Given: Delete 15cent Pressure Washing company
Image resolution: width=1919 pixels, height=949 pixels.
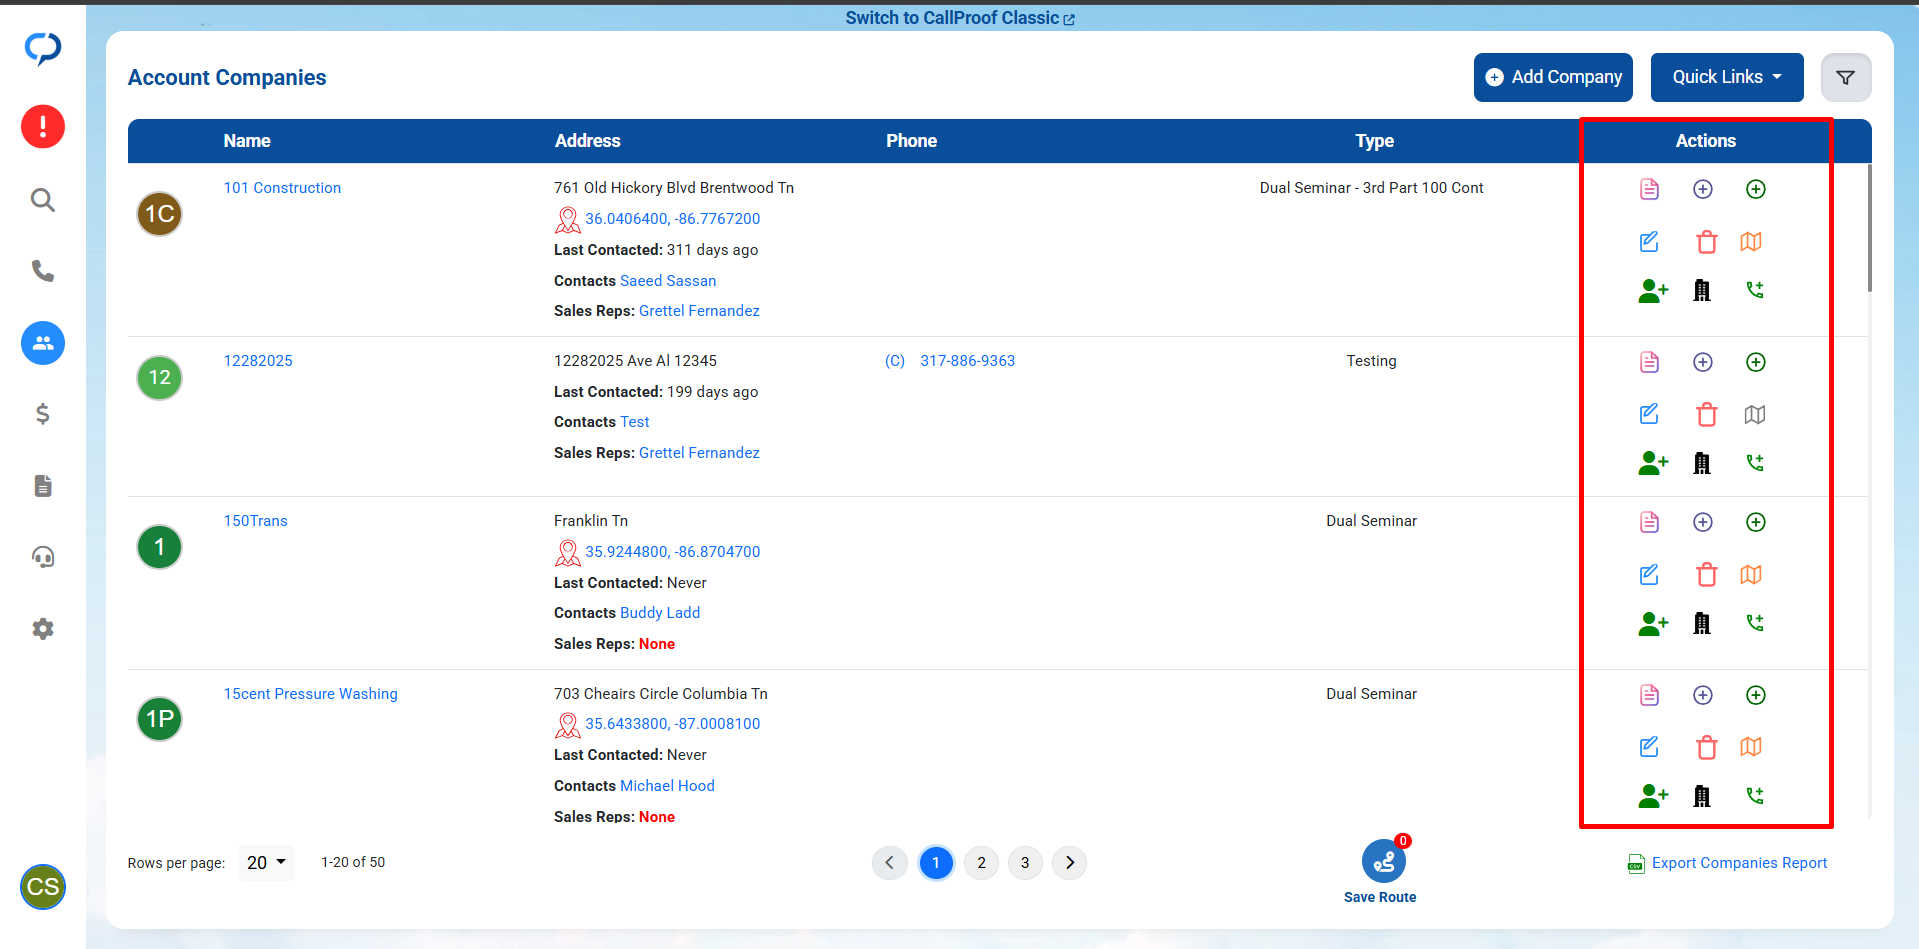Looking at the screenshot, I should [x=1707, y=747].
